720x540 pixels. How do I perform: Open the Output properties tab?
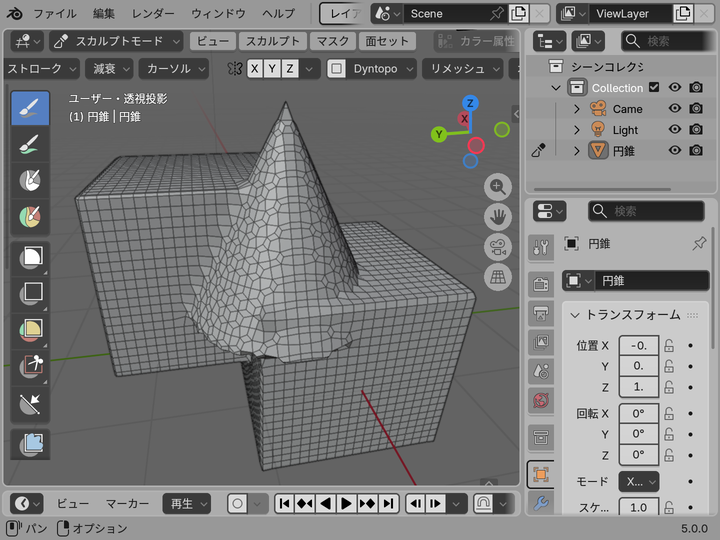[541, 314]
